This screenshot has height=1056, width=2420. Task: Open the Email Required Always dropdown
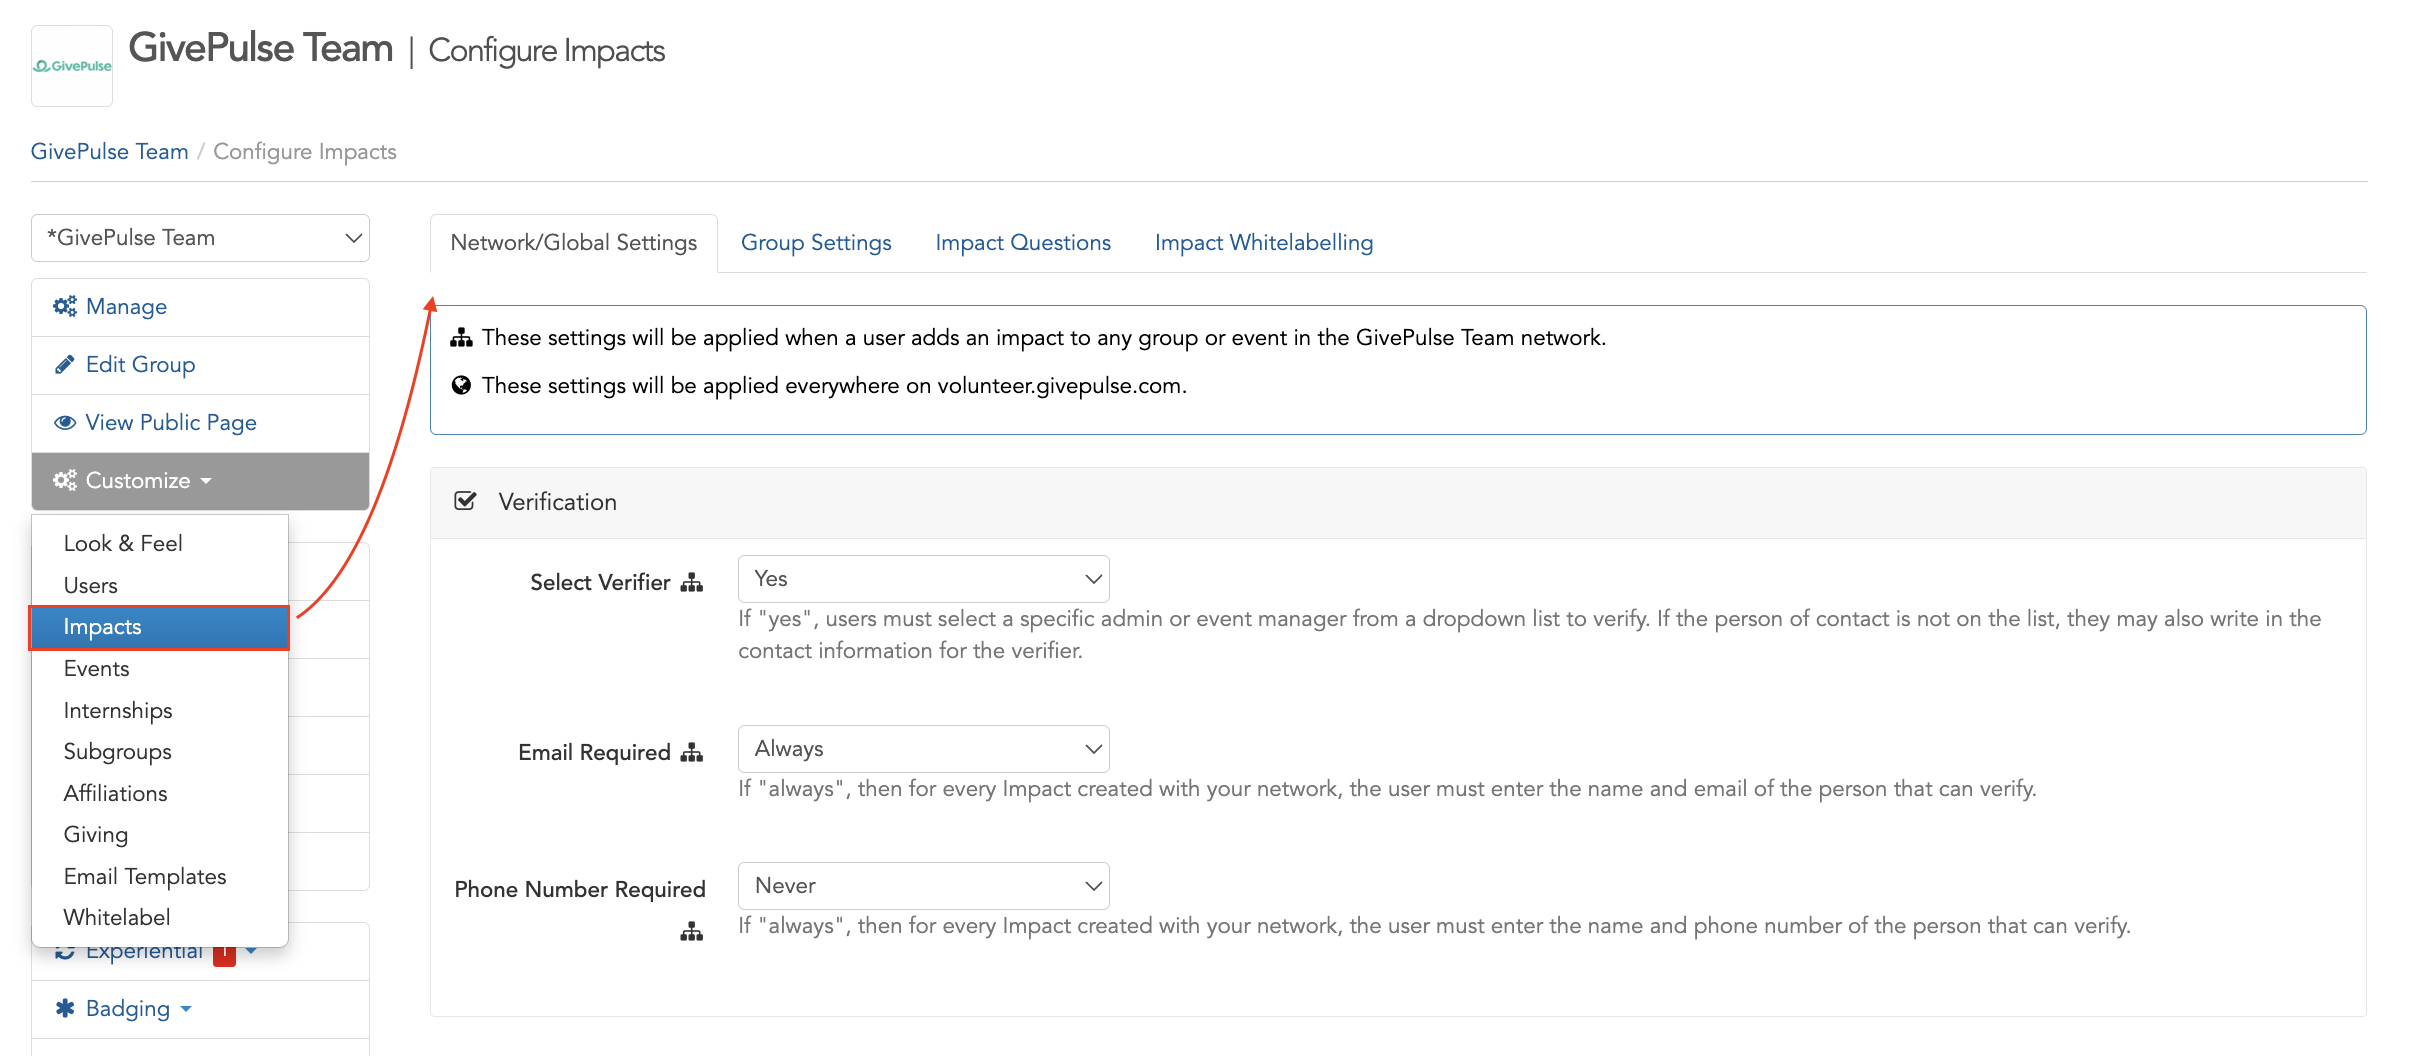click(x=924, y=749)
